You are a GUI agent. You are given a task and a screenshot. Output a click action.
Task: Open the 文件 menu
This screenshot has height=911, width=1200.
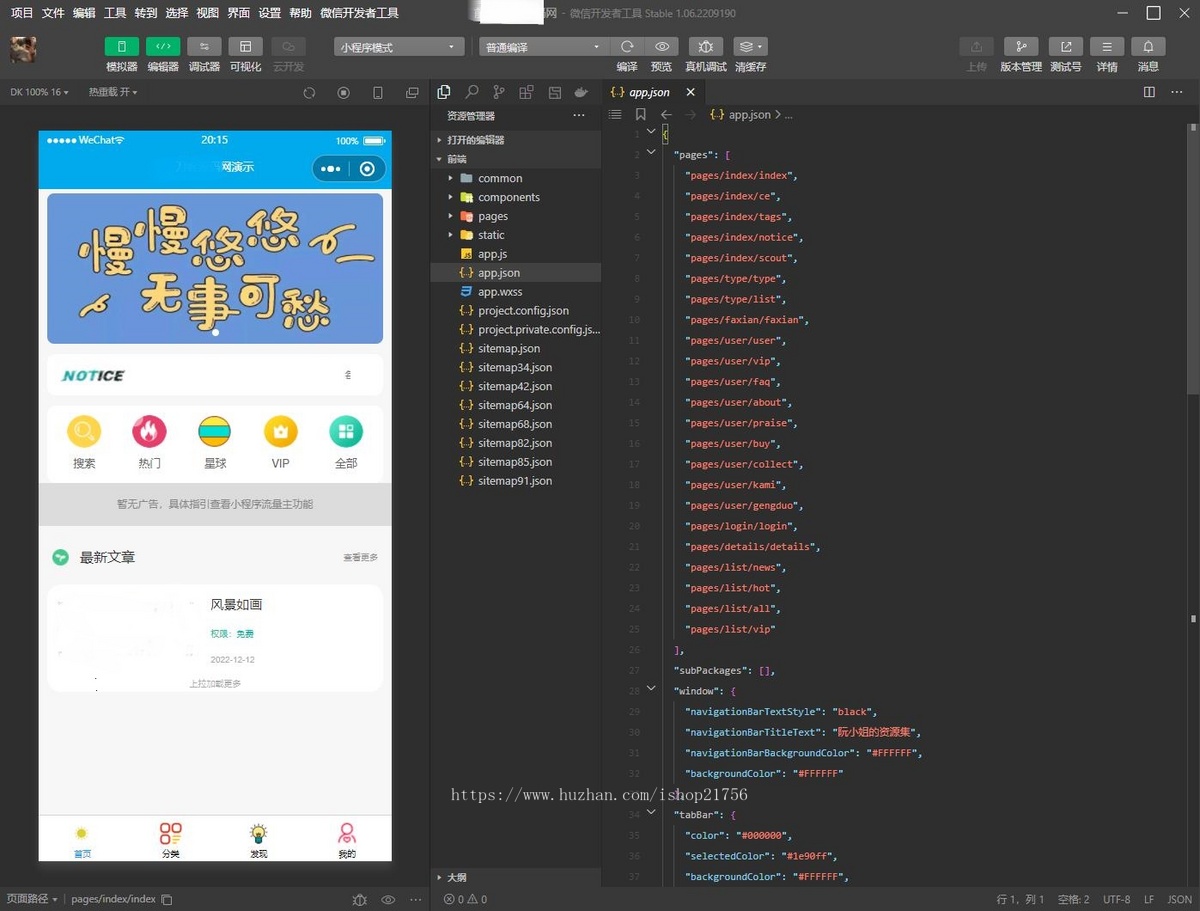click(x=53, y=13)
